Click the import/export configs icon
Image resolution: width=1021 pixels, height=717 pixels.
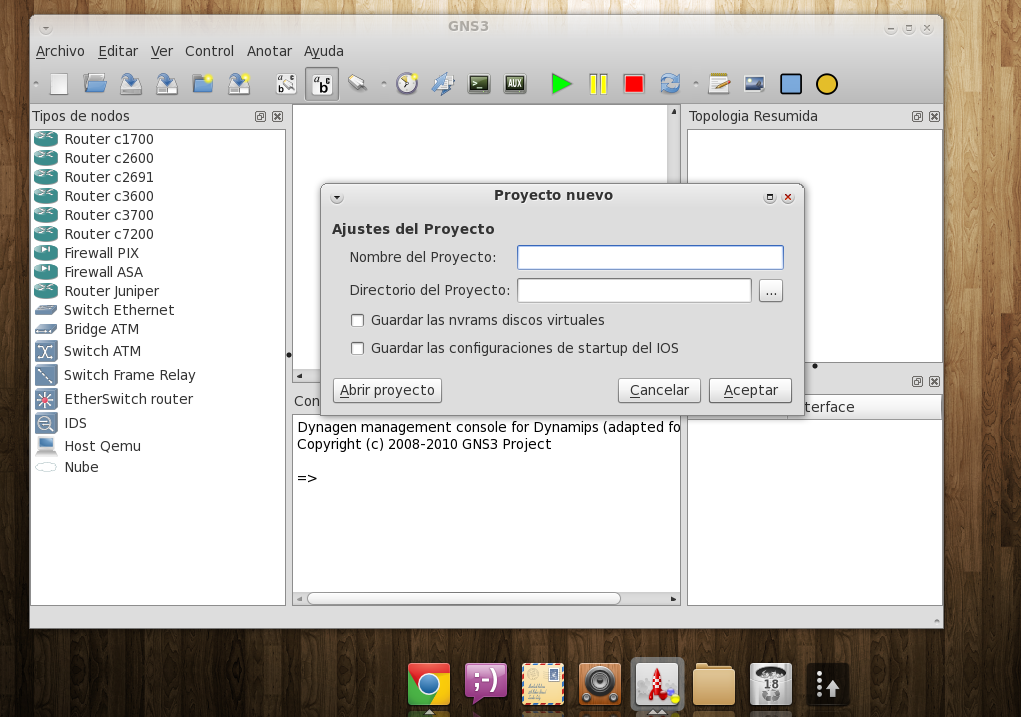[443, 84]
